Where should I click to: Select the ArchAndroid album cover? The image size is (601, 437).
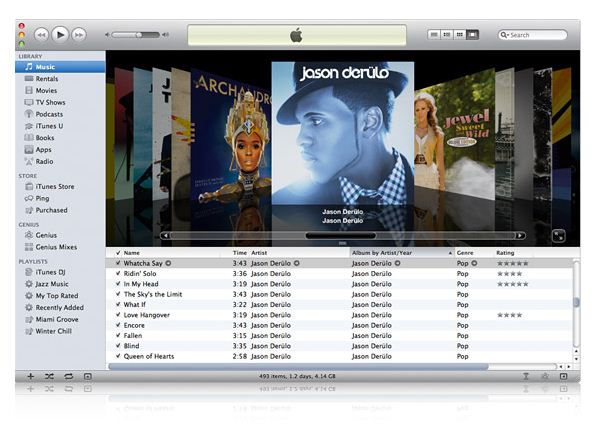(231, 135)
